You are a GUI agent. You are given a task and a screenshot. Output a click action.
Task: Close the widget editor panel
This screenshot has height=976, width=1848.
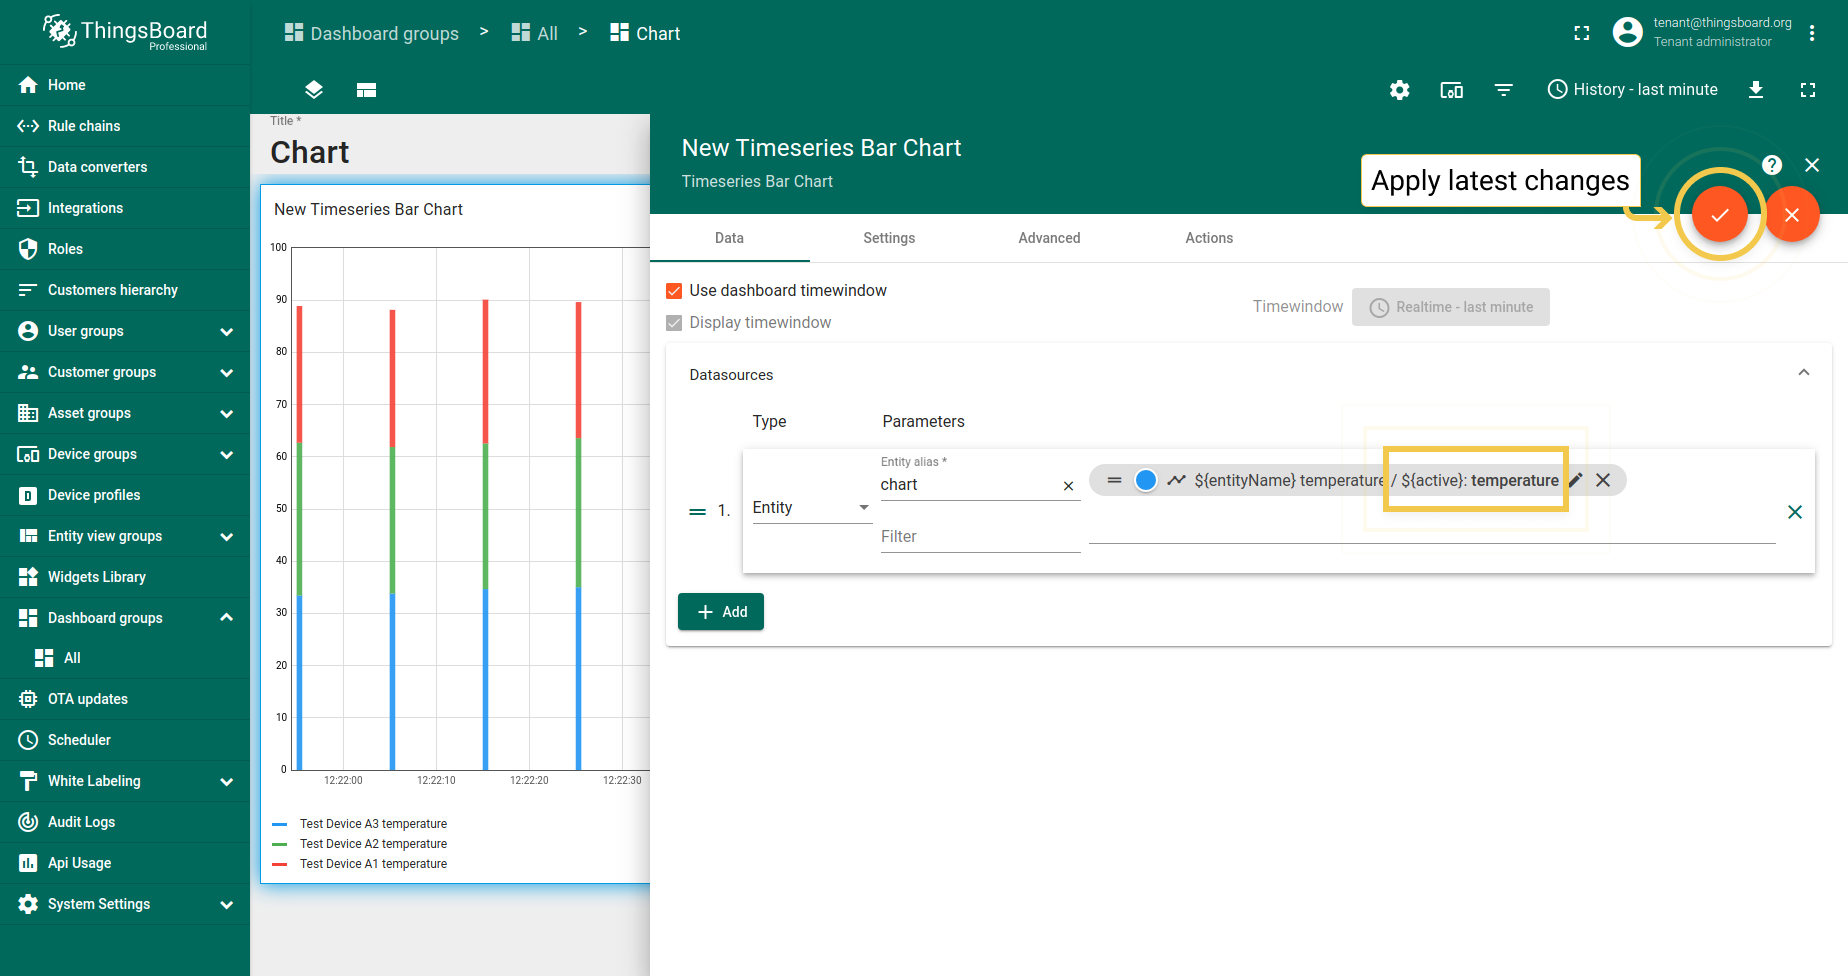click(x=1812, y=165)
